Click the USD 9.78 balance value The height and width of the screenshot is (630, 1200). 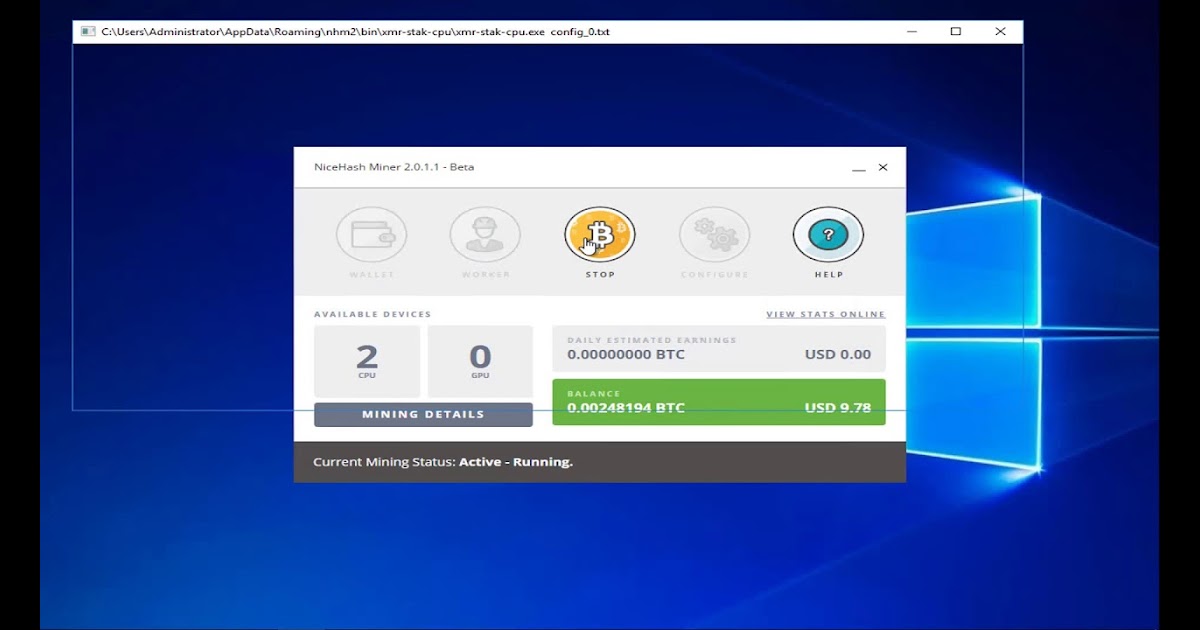[x=838, y=408]
